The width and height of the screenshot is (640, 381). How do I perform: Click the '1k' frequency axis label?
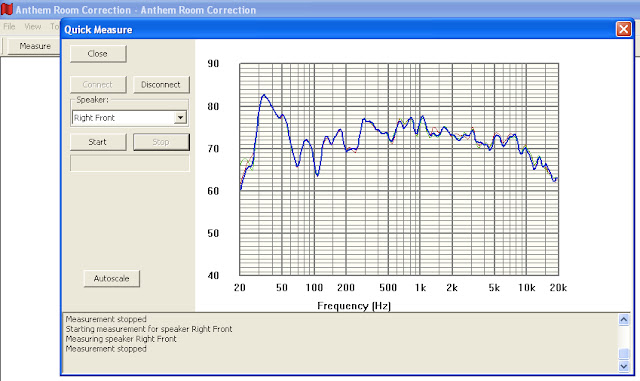pyautogui.click(x=420, y=288)
